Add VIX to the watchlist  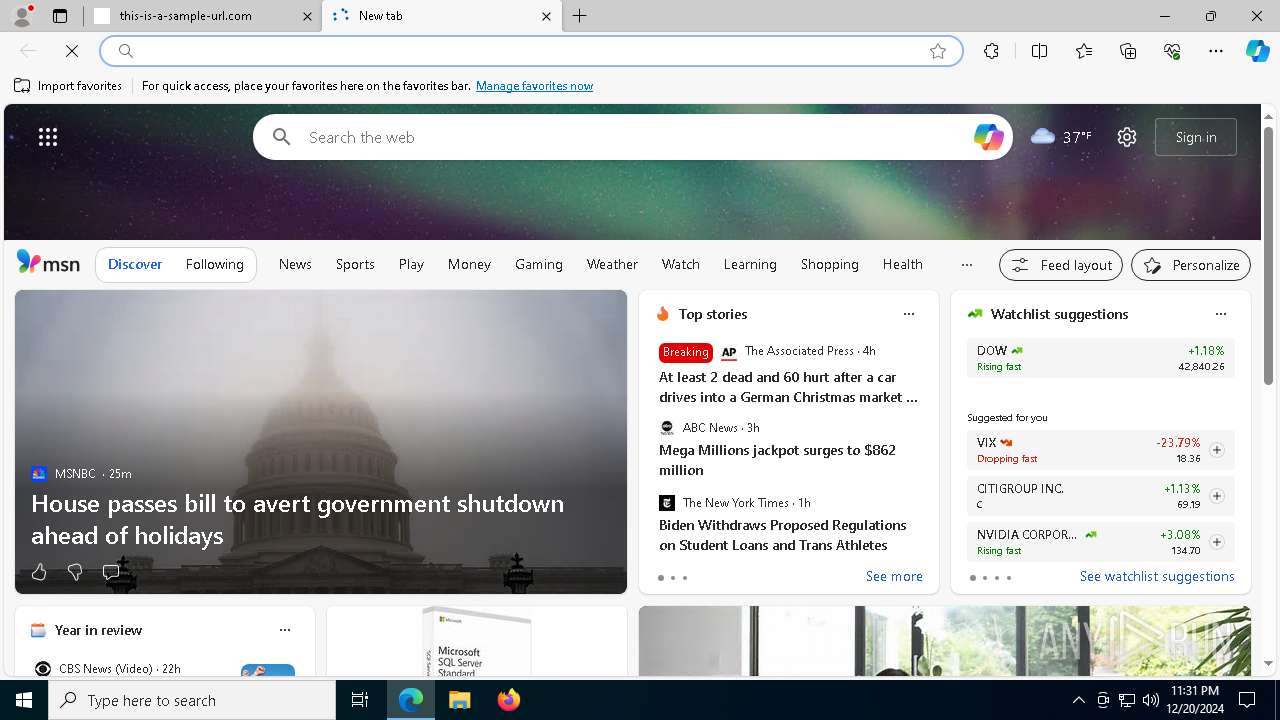(x=1216, y=450)
